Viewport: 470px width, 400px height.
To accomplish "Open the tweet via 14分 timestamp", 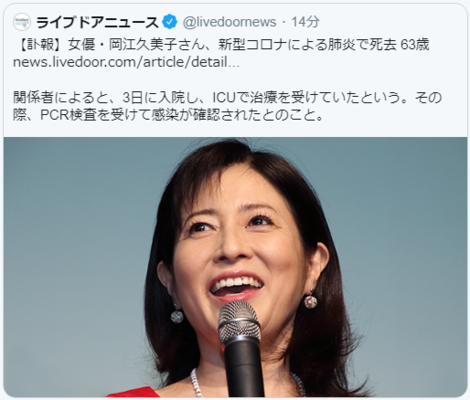I will click(x=305, y=22).
